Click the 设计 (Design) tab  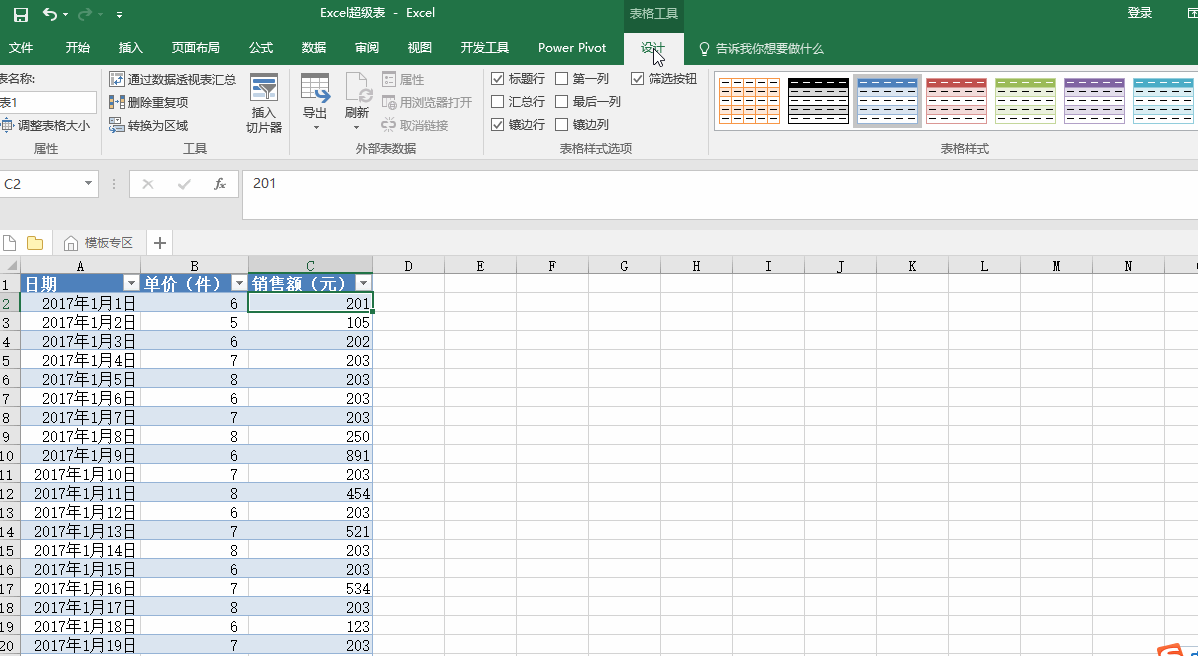pyautogui.click(x=653, y=47)
